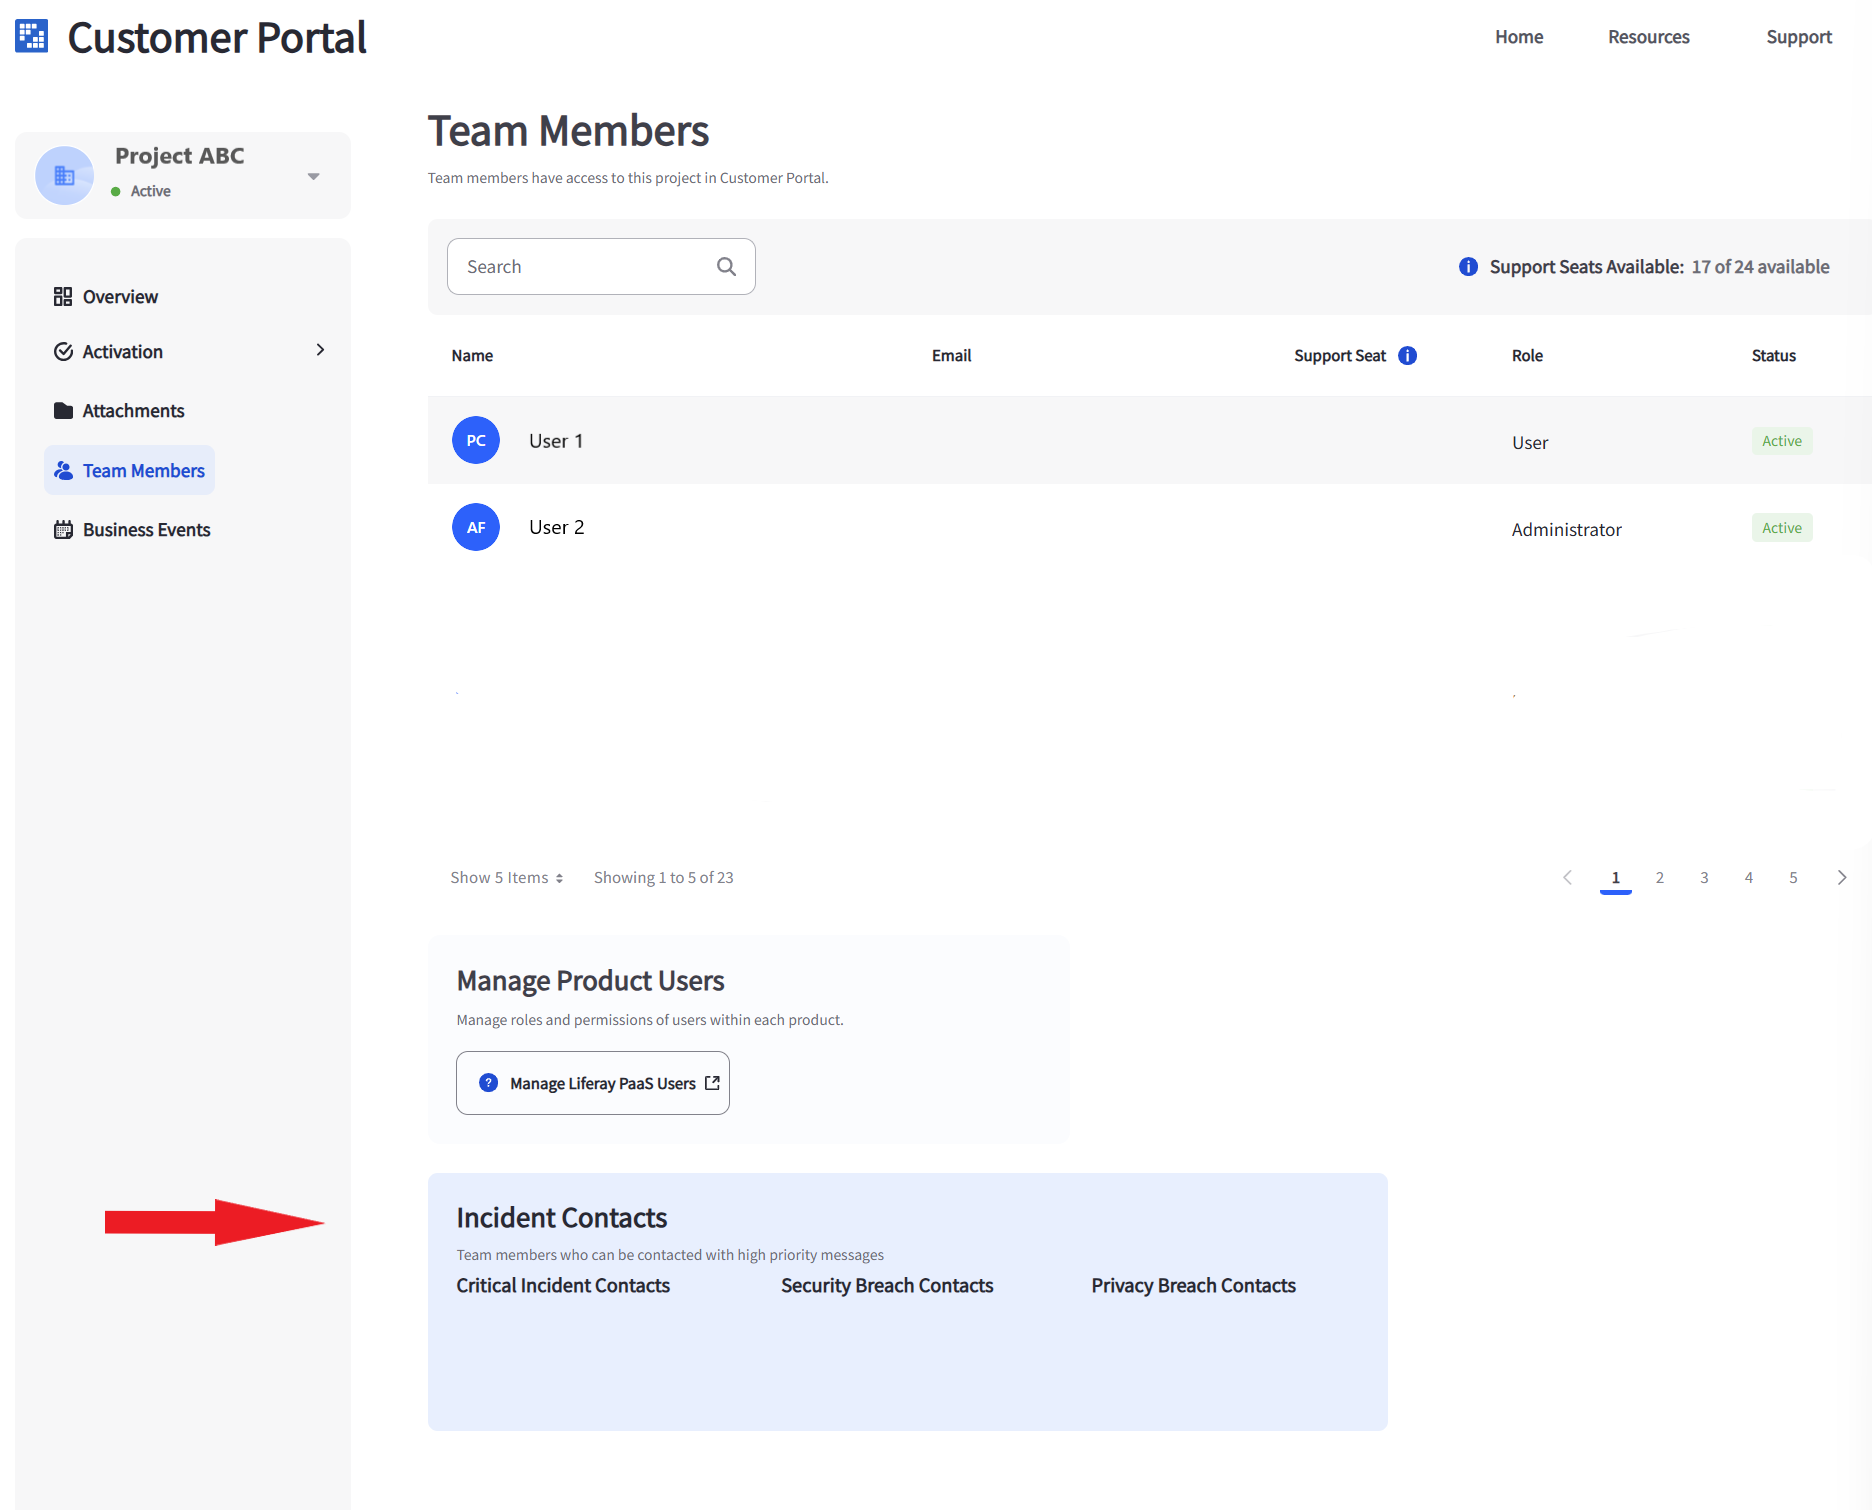Click the Support Seats Available info icon
This screenshot has width=1872, height=1510.
(1468, 267)
